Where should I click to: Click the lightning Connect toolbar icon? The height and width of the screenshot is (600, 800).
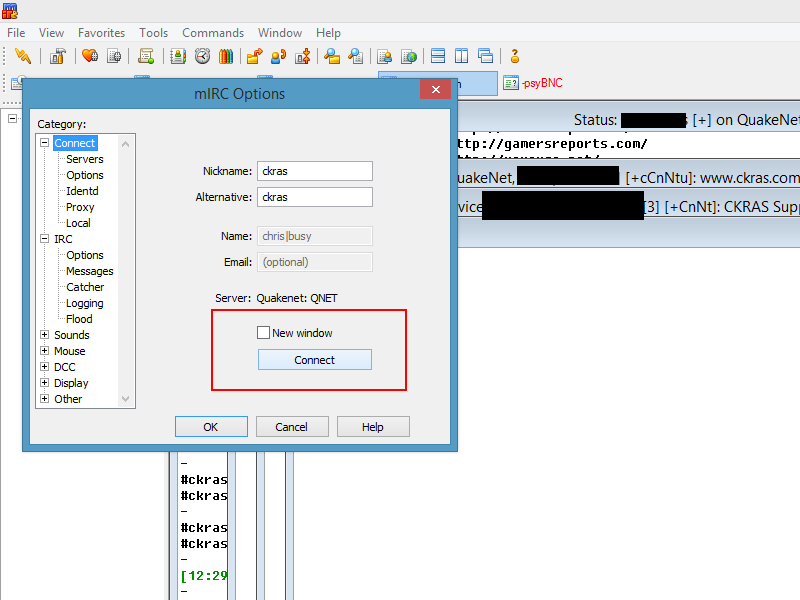tap(22, 56)
